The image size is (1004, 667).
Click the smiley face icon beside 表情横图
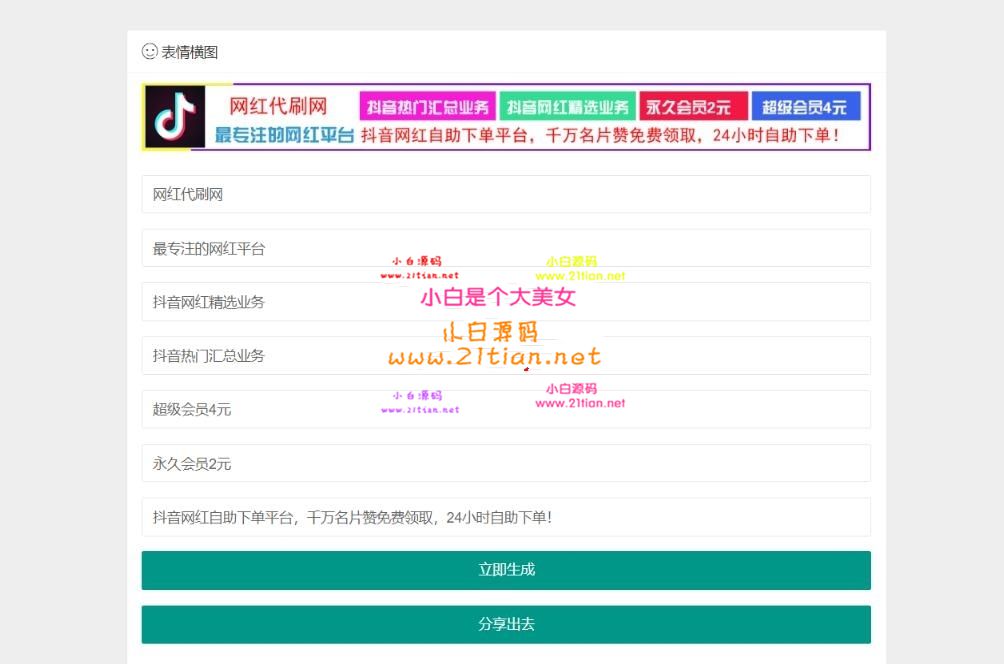pos(150,51)
